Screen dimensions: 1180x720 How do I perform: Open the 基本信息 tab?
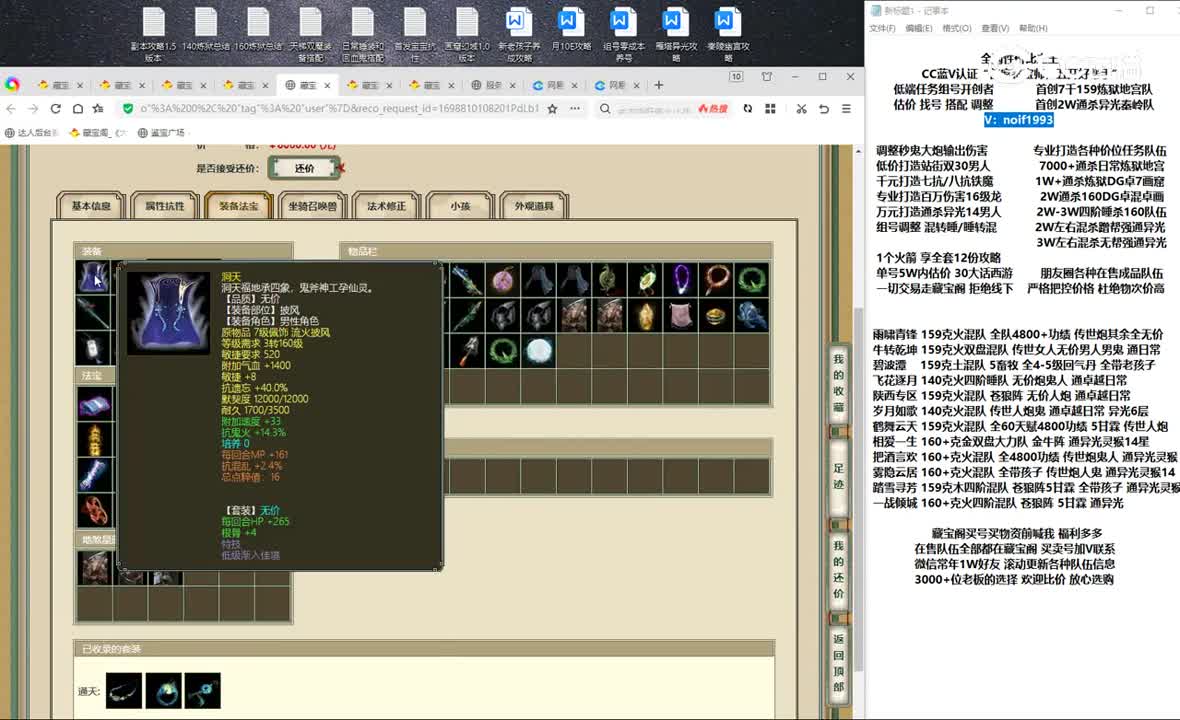(91, 206)
